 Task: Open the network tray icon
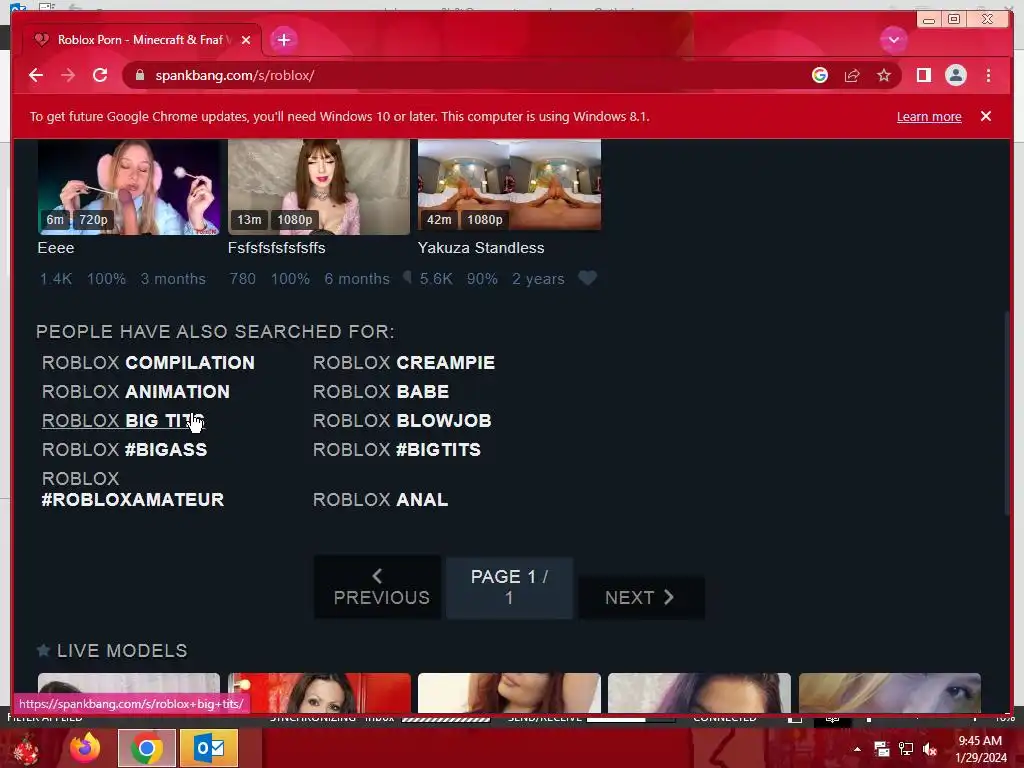pyautogui.click(x=906, y=749)
